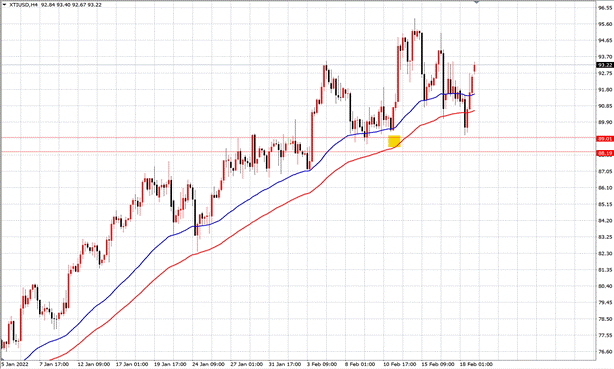Select the yellow rectangle drawn on the chart
The width and height of the screenshot is (614, 369).
click(x=394, y=141)
